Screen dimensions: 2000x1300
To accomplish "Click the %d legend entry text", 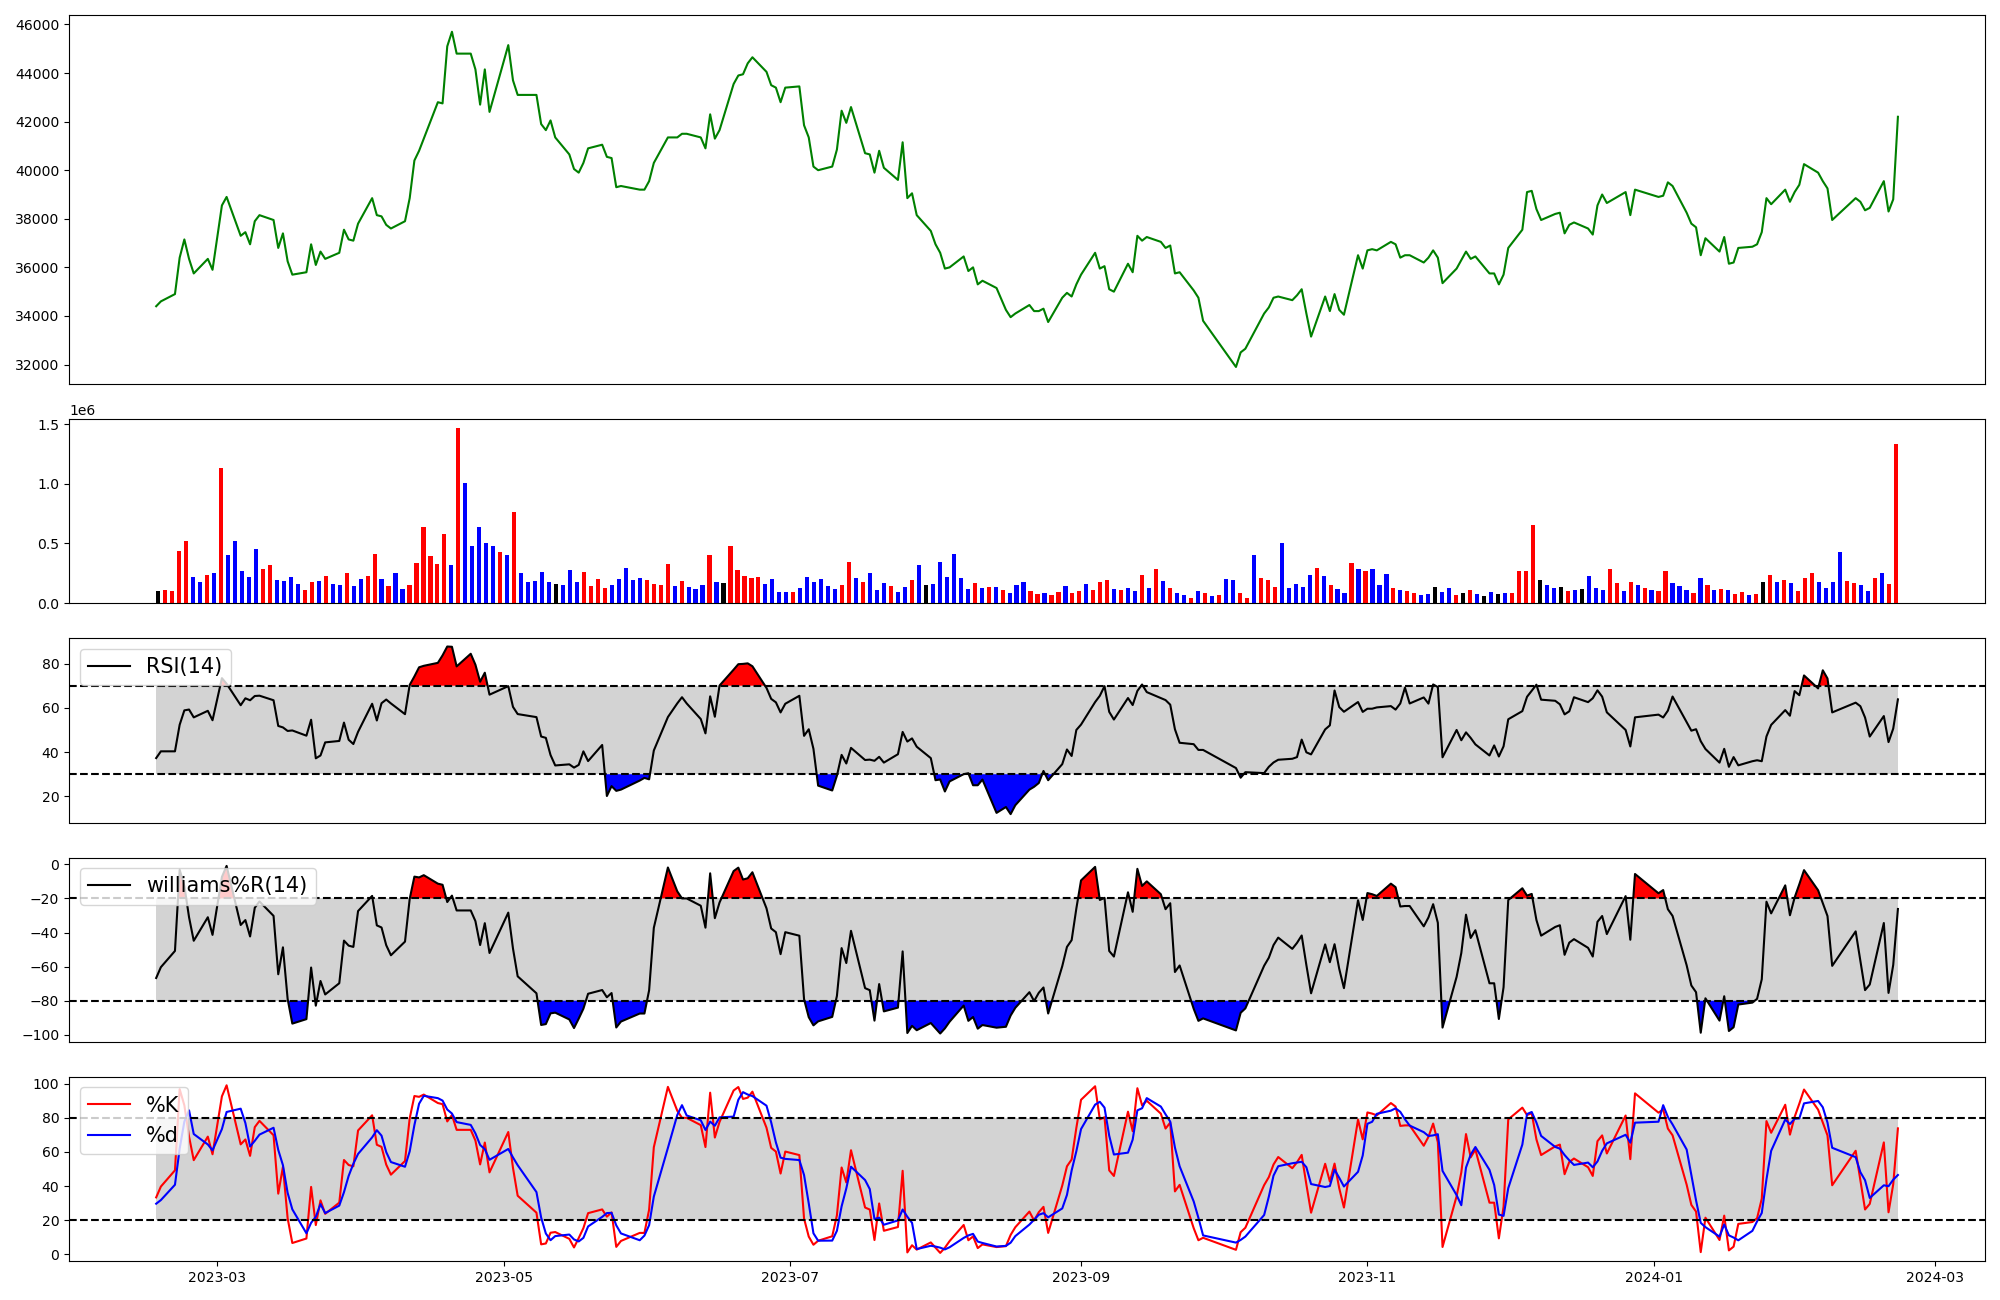I will (162, 1135).
